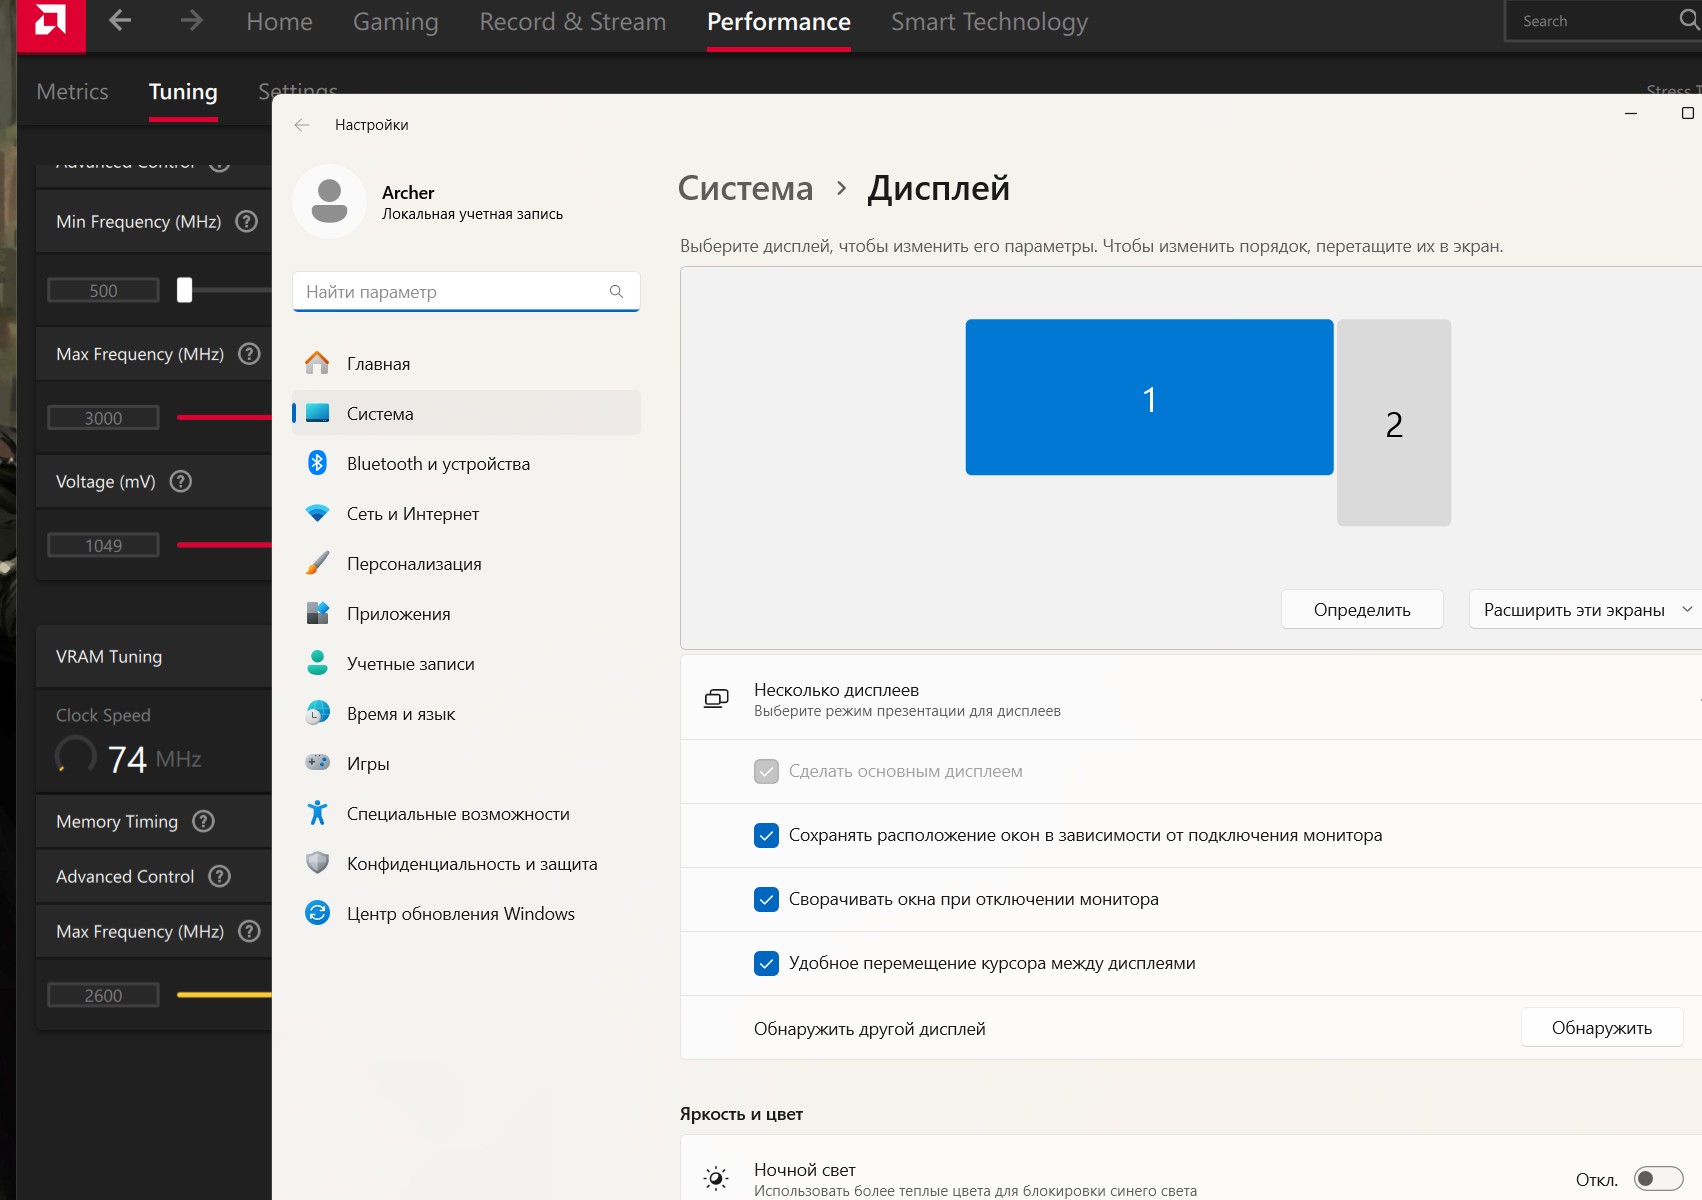This screenshot has width=1702, height=1200.
Task: Open the Archer local account name
Action: pyautogui.click(x=408, y=192)
